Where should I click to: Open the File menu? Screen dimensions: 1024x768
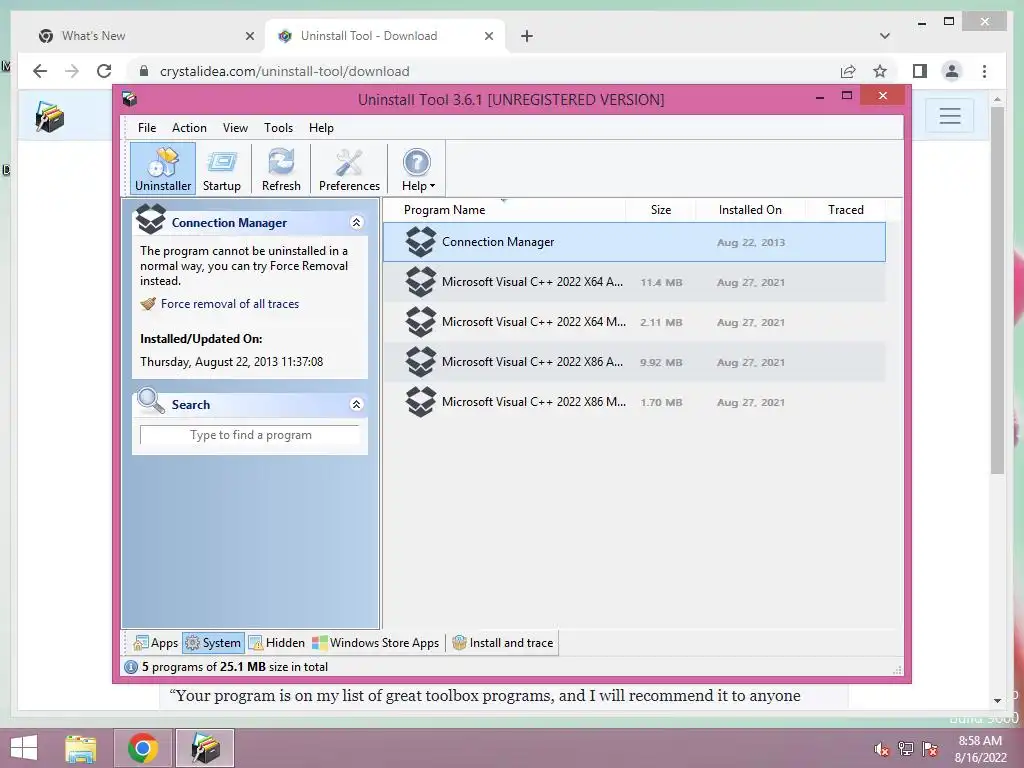(147, 128)
